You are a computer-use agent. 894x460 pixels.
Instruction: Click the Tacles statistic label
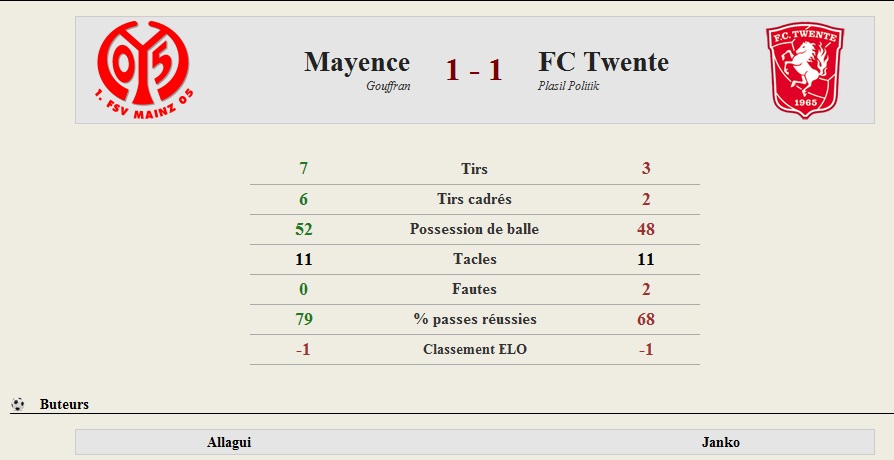(x=474, y=259)
